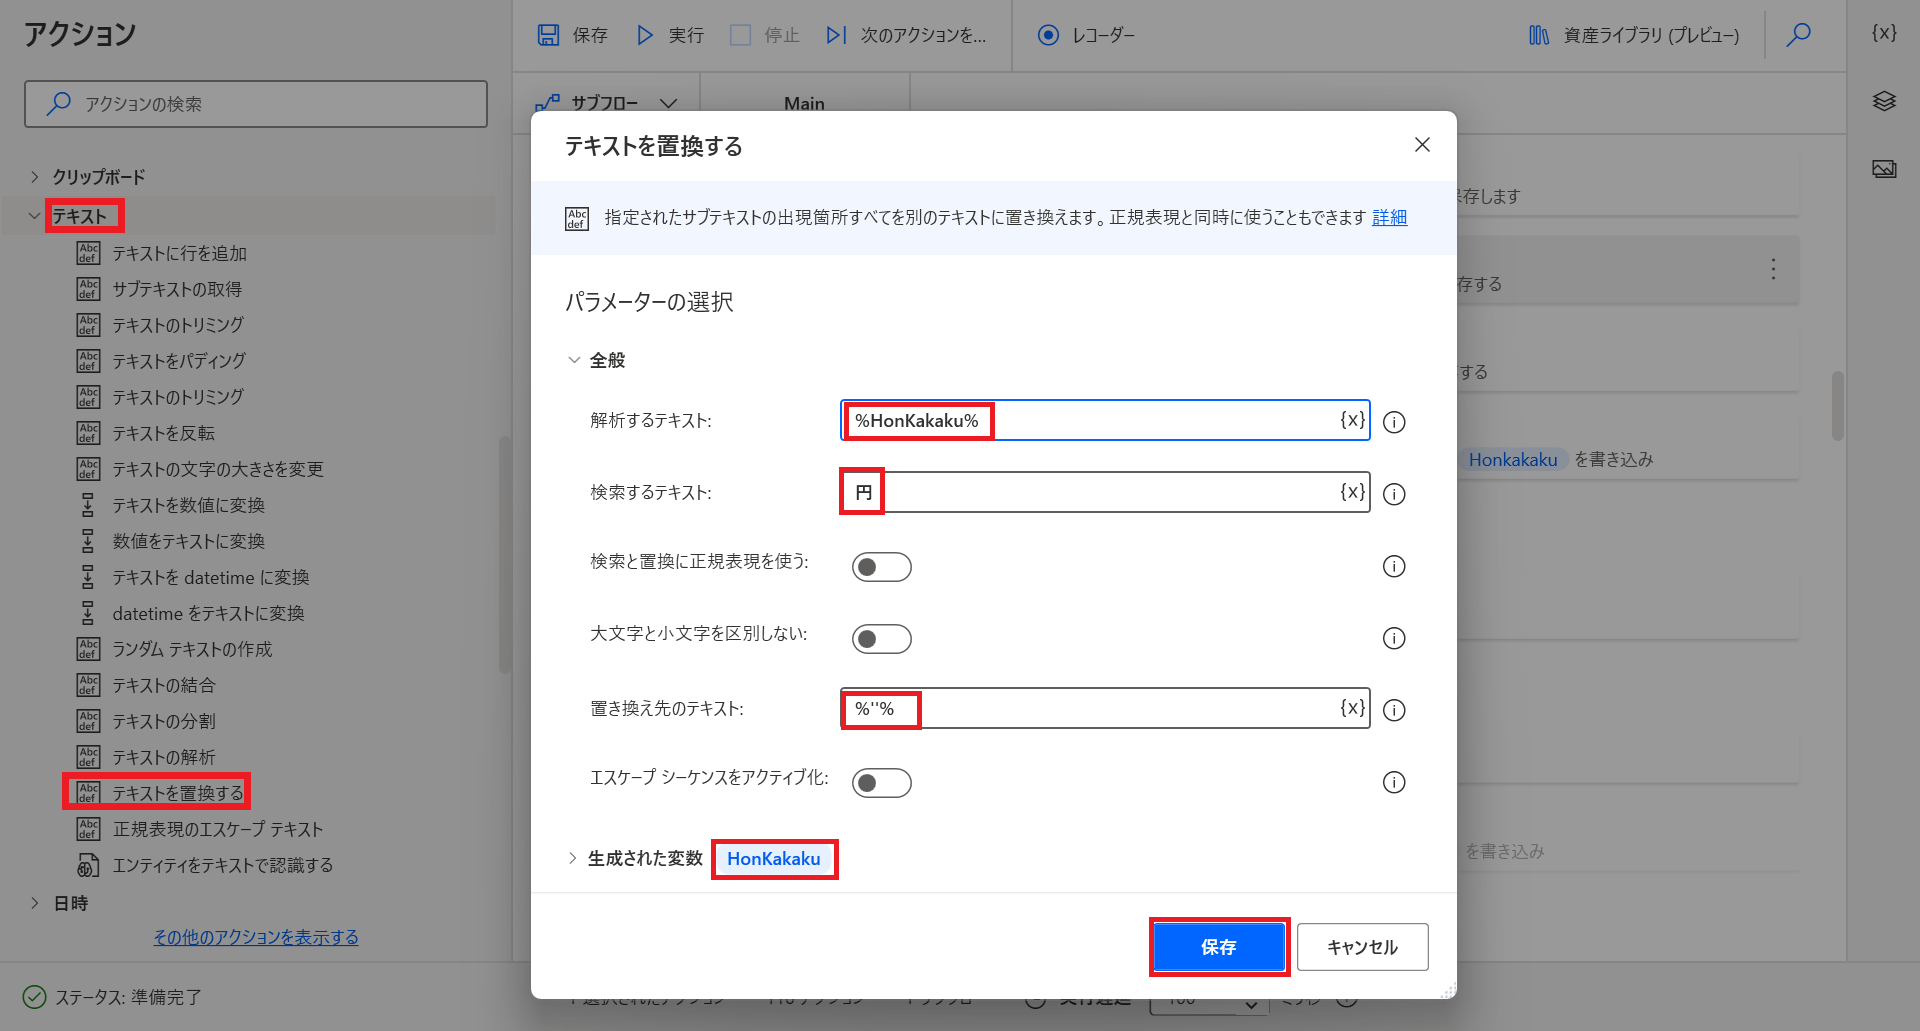
Task: Insert variable via {x} in 検索するテキスト field
Action: tap(1352, 492)
